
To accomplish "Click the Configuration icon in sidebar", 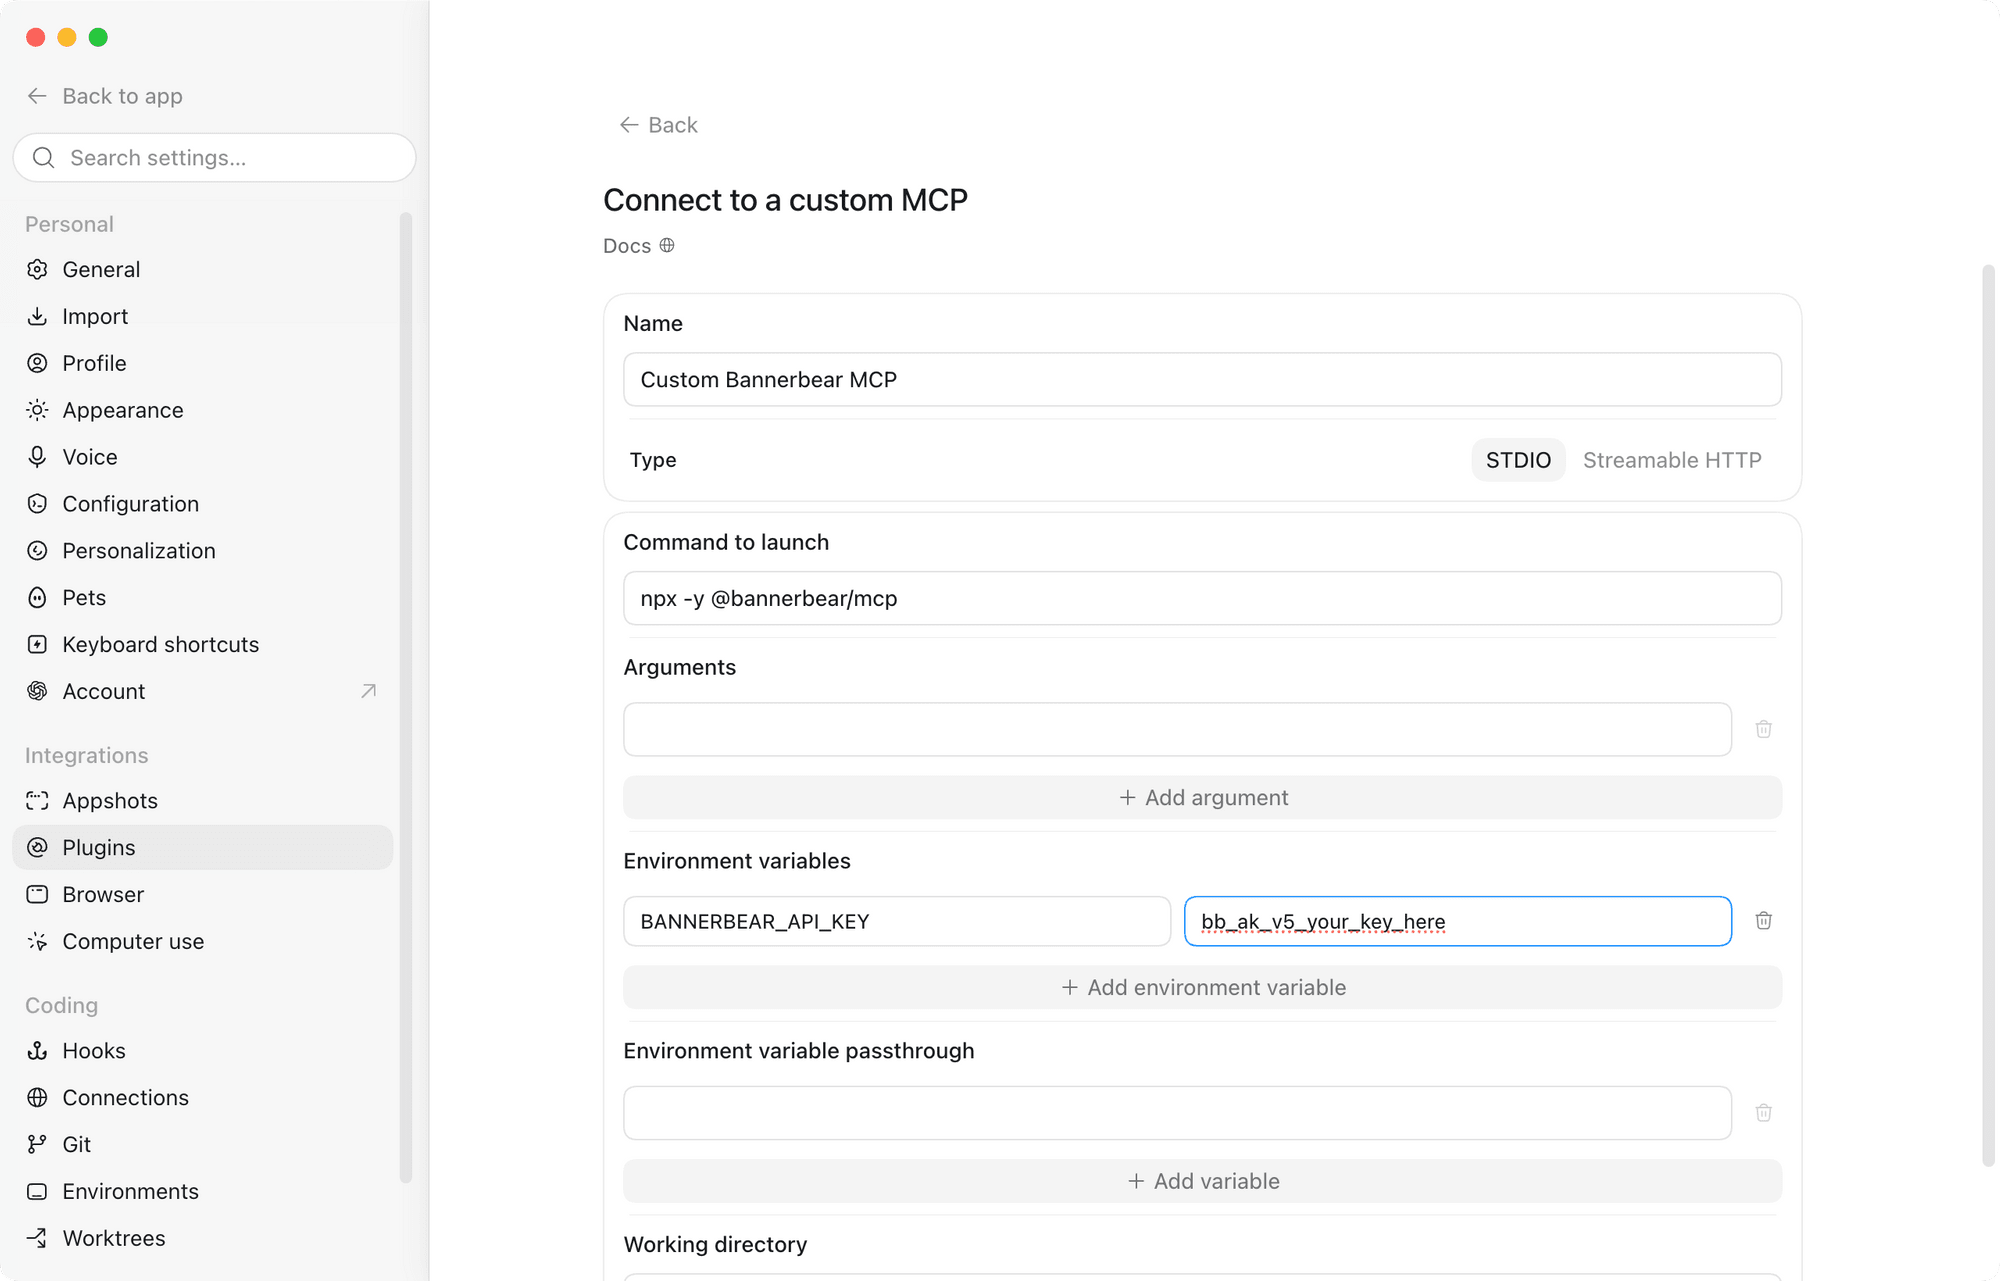I will coord(37,504).
